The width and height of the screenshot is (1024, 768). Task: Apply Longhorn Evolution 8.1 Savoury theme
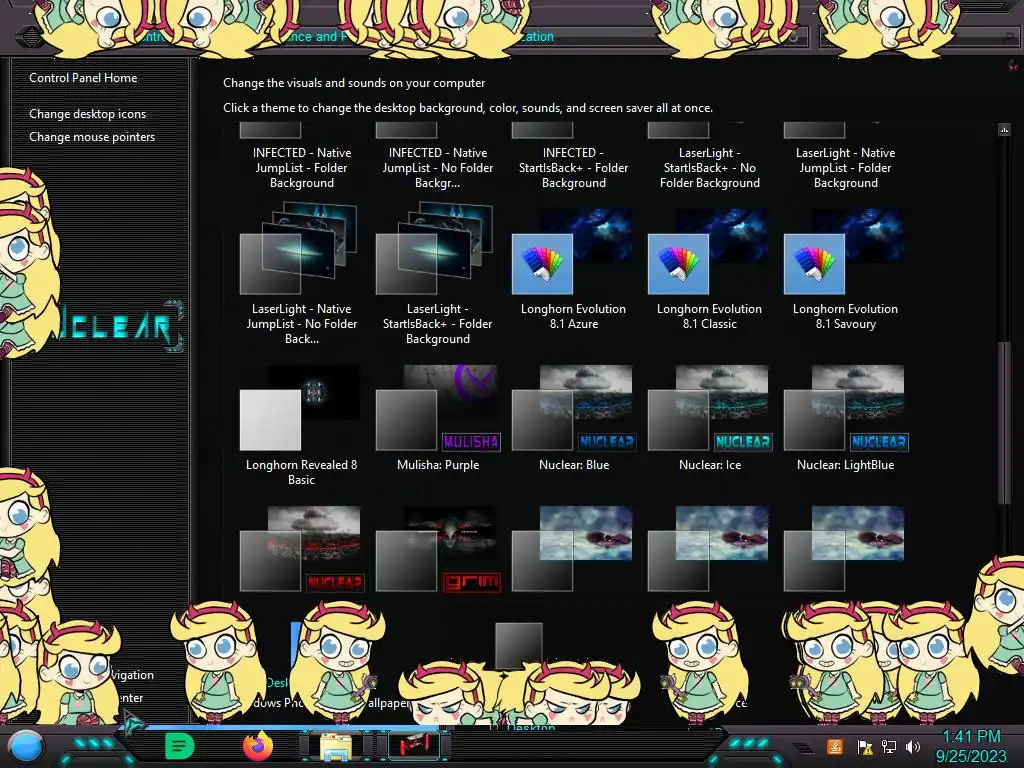coord(845,269)
